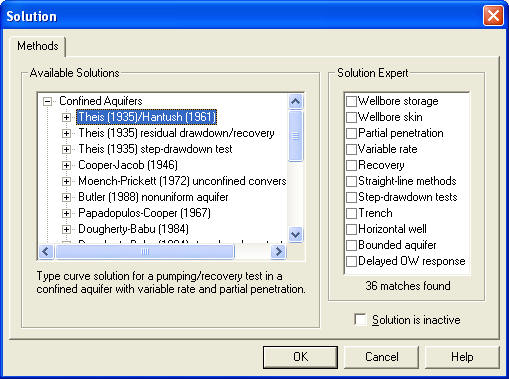Select Theis (1935) residual drawdown/recovery

click(176, 133)
